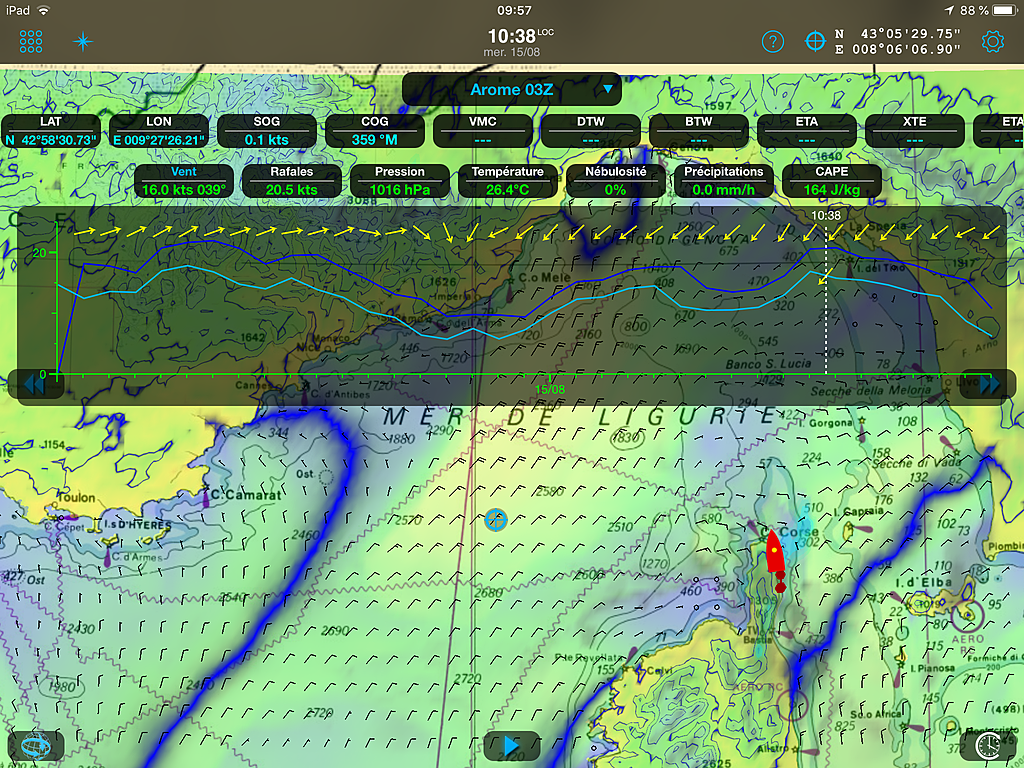Open the globe icon at bottom left
1024x768 pixels.
coord(36,745)
